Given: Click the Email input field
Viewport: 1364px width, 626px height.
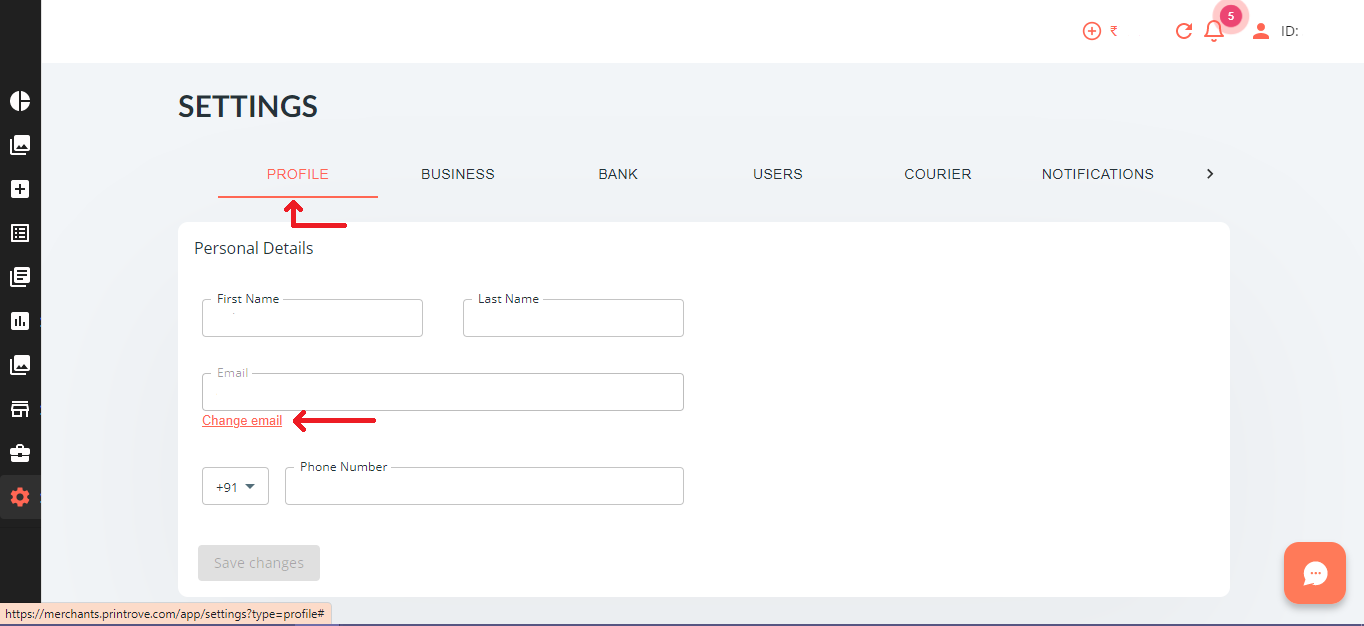Looking at the screenshot, I should (x=443, y=392).
